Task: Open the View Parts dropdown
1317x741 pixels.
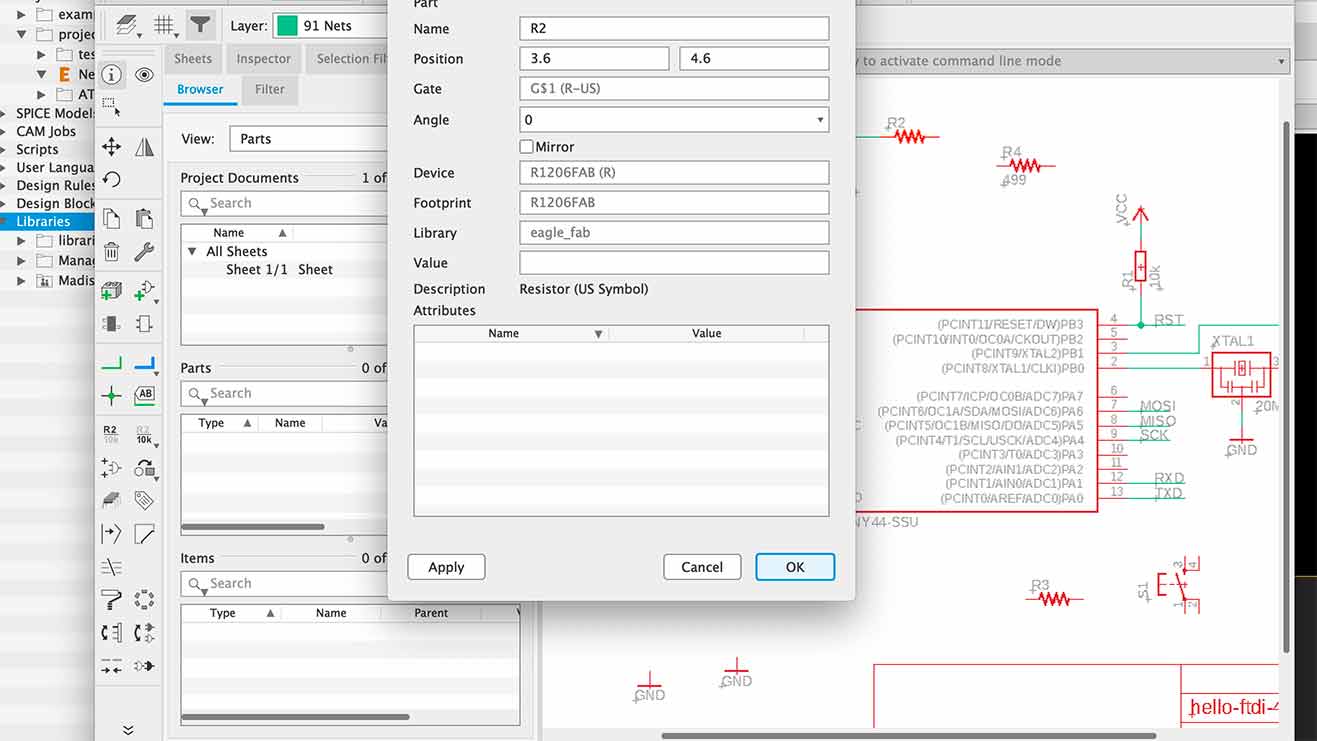Action: 308,139
